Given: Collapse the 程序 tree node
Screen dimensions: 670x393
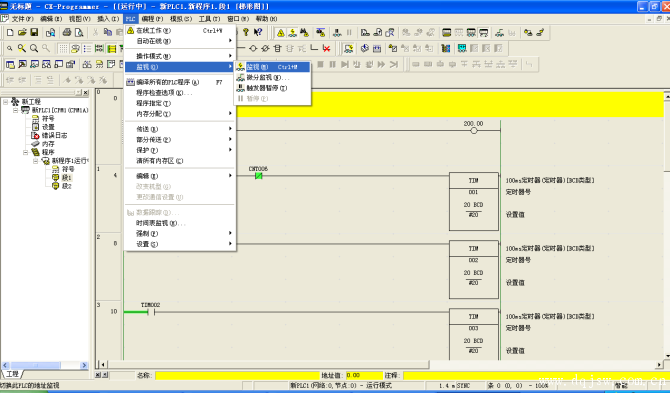Looking at the screenshot, I should (26, 152).
